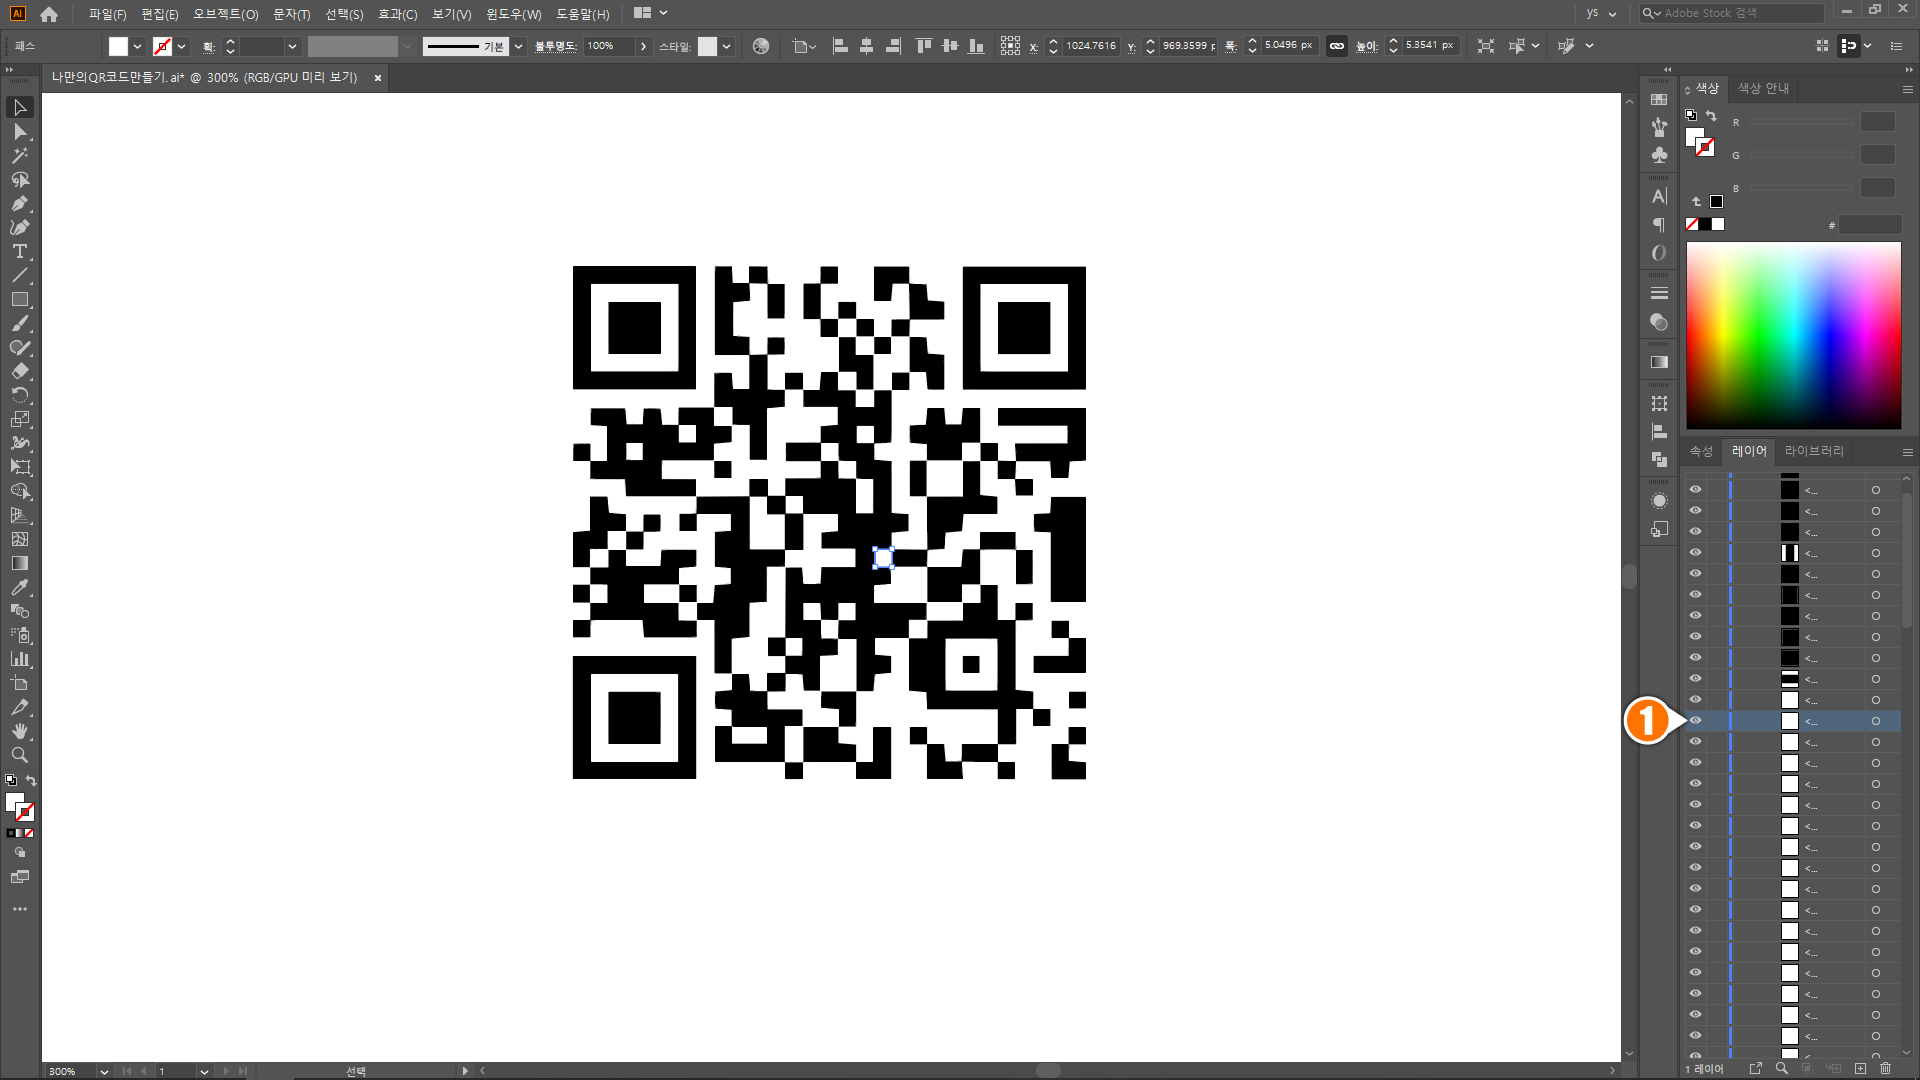Viewport: 1920px width, 1080px height.
Task: Pick the Eraser tool
Action: coord(19,371)
